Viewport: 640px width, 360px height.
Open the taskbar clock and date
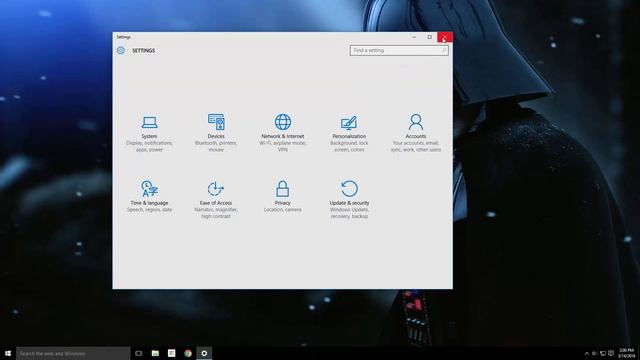click(x=627, y=353)
